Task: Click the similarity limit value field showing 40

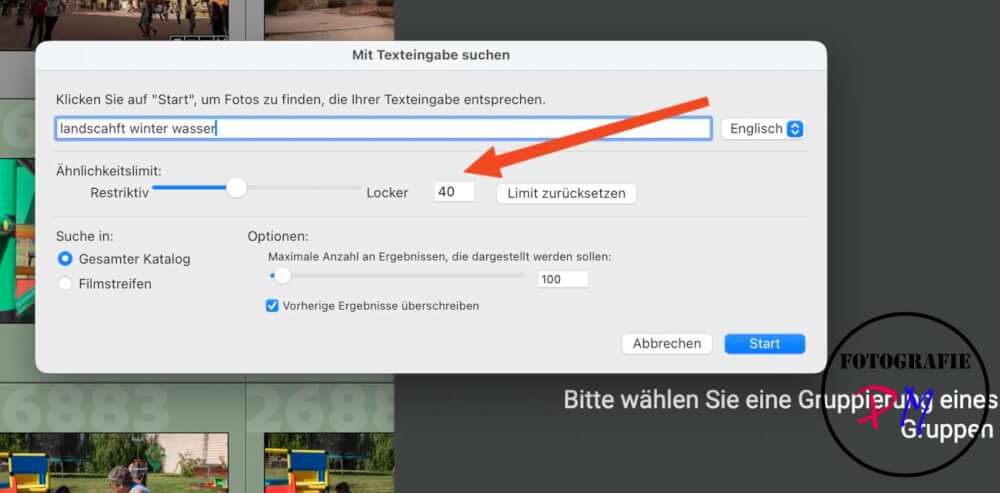Action: [454, 192]
